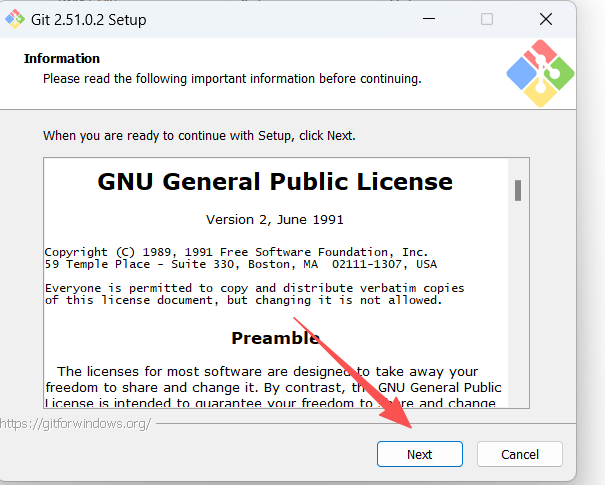Click 'of this license document' line
The width and height of the screenshot is (605, 485).
[243, 300]
